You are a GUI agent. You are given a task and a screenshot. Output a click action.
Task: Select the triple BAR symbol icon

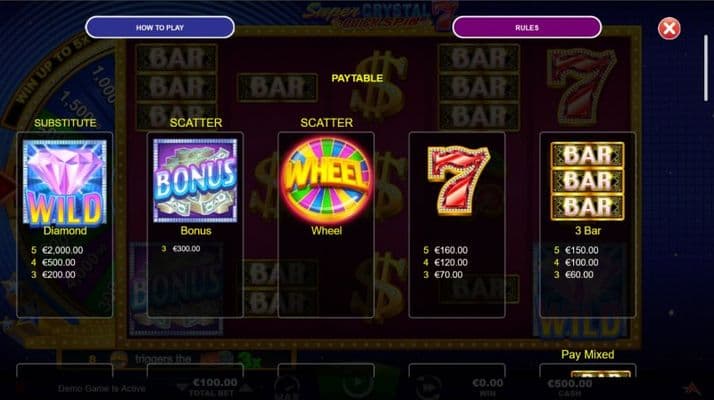click(588, 181)
